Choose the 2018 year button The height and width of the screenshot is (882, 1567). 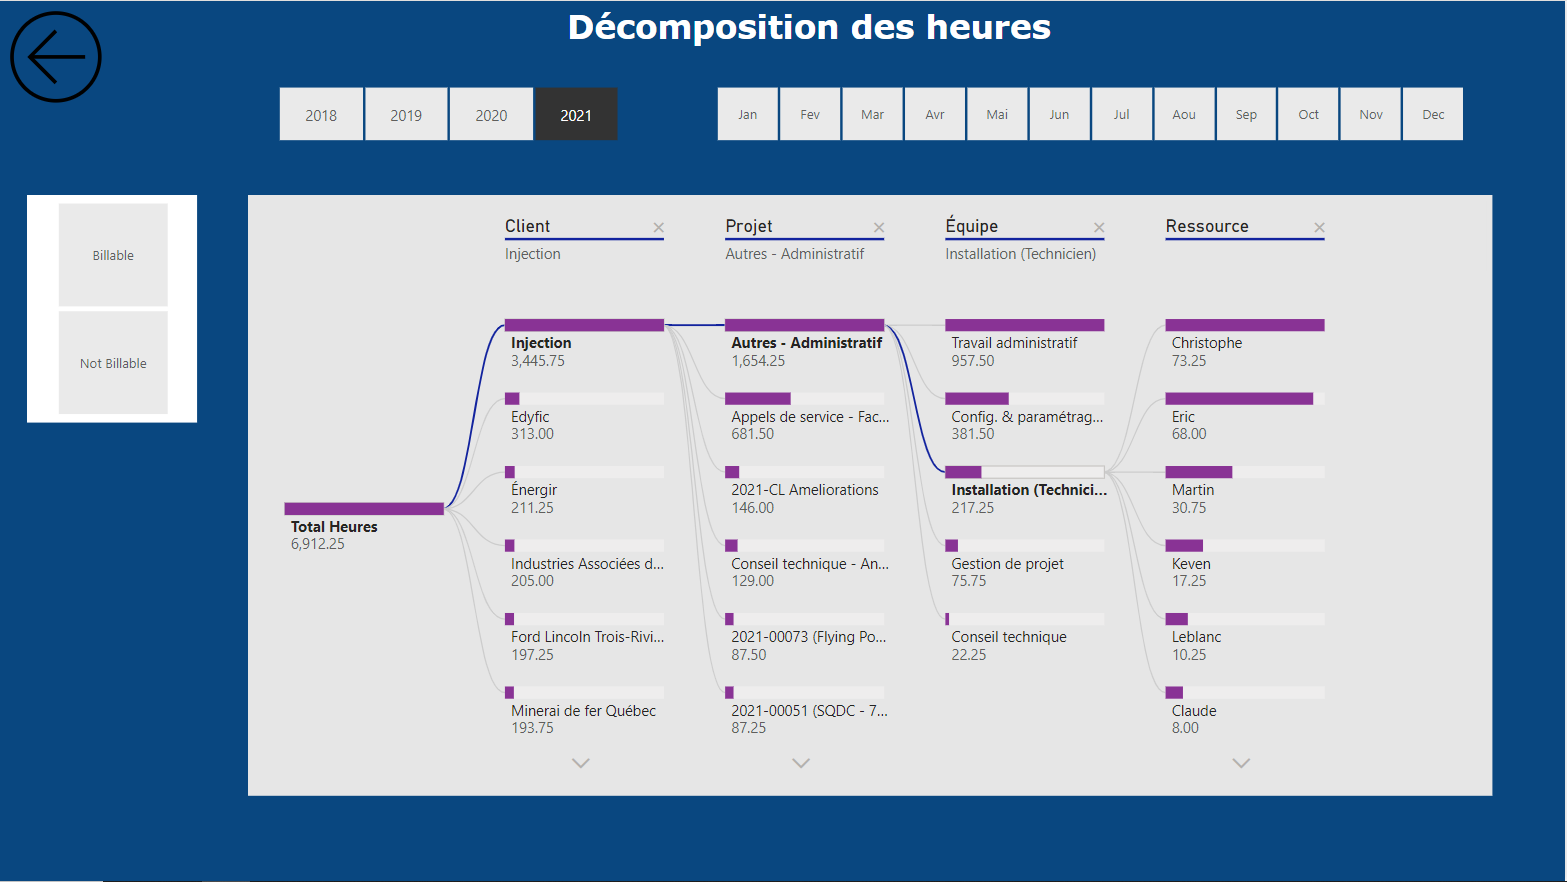click(321, 115)
